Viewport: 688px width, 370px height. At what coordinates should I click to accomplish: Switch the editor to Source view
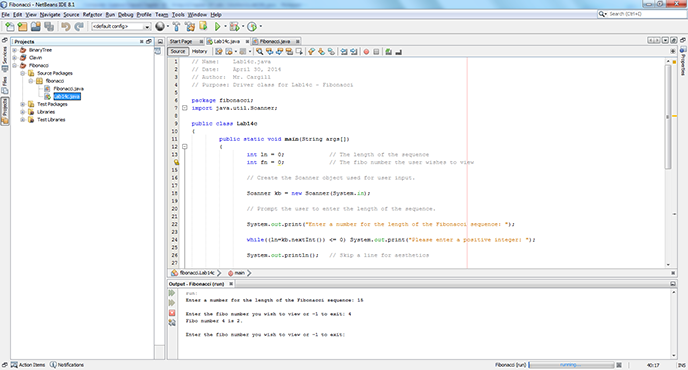coord(178,51)
